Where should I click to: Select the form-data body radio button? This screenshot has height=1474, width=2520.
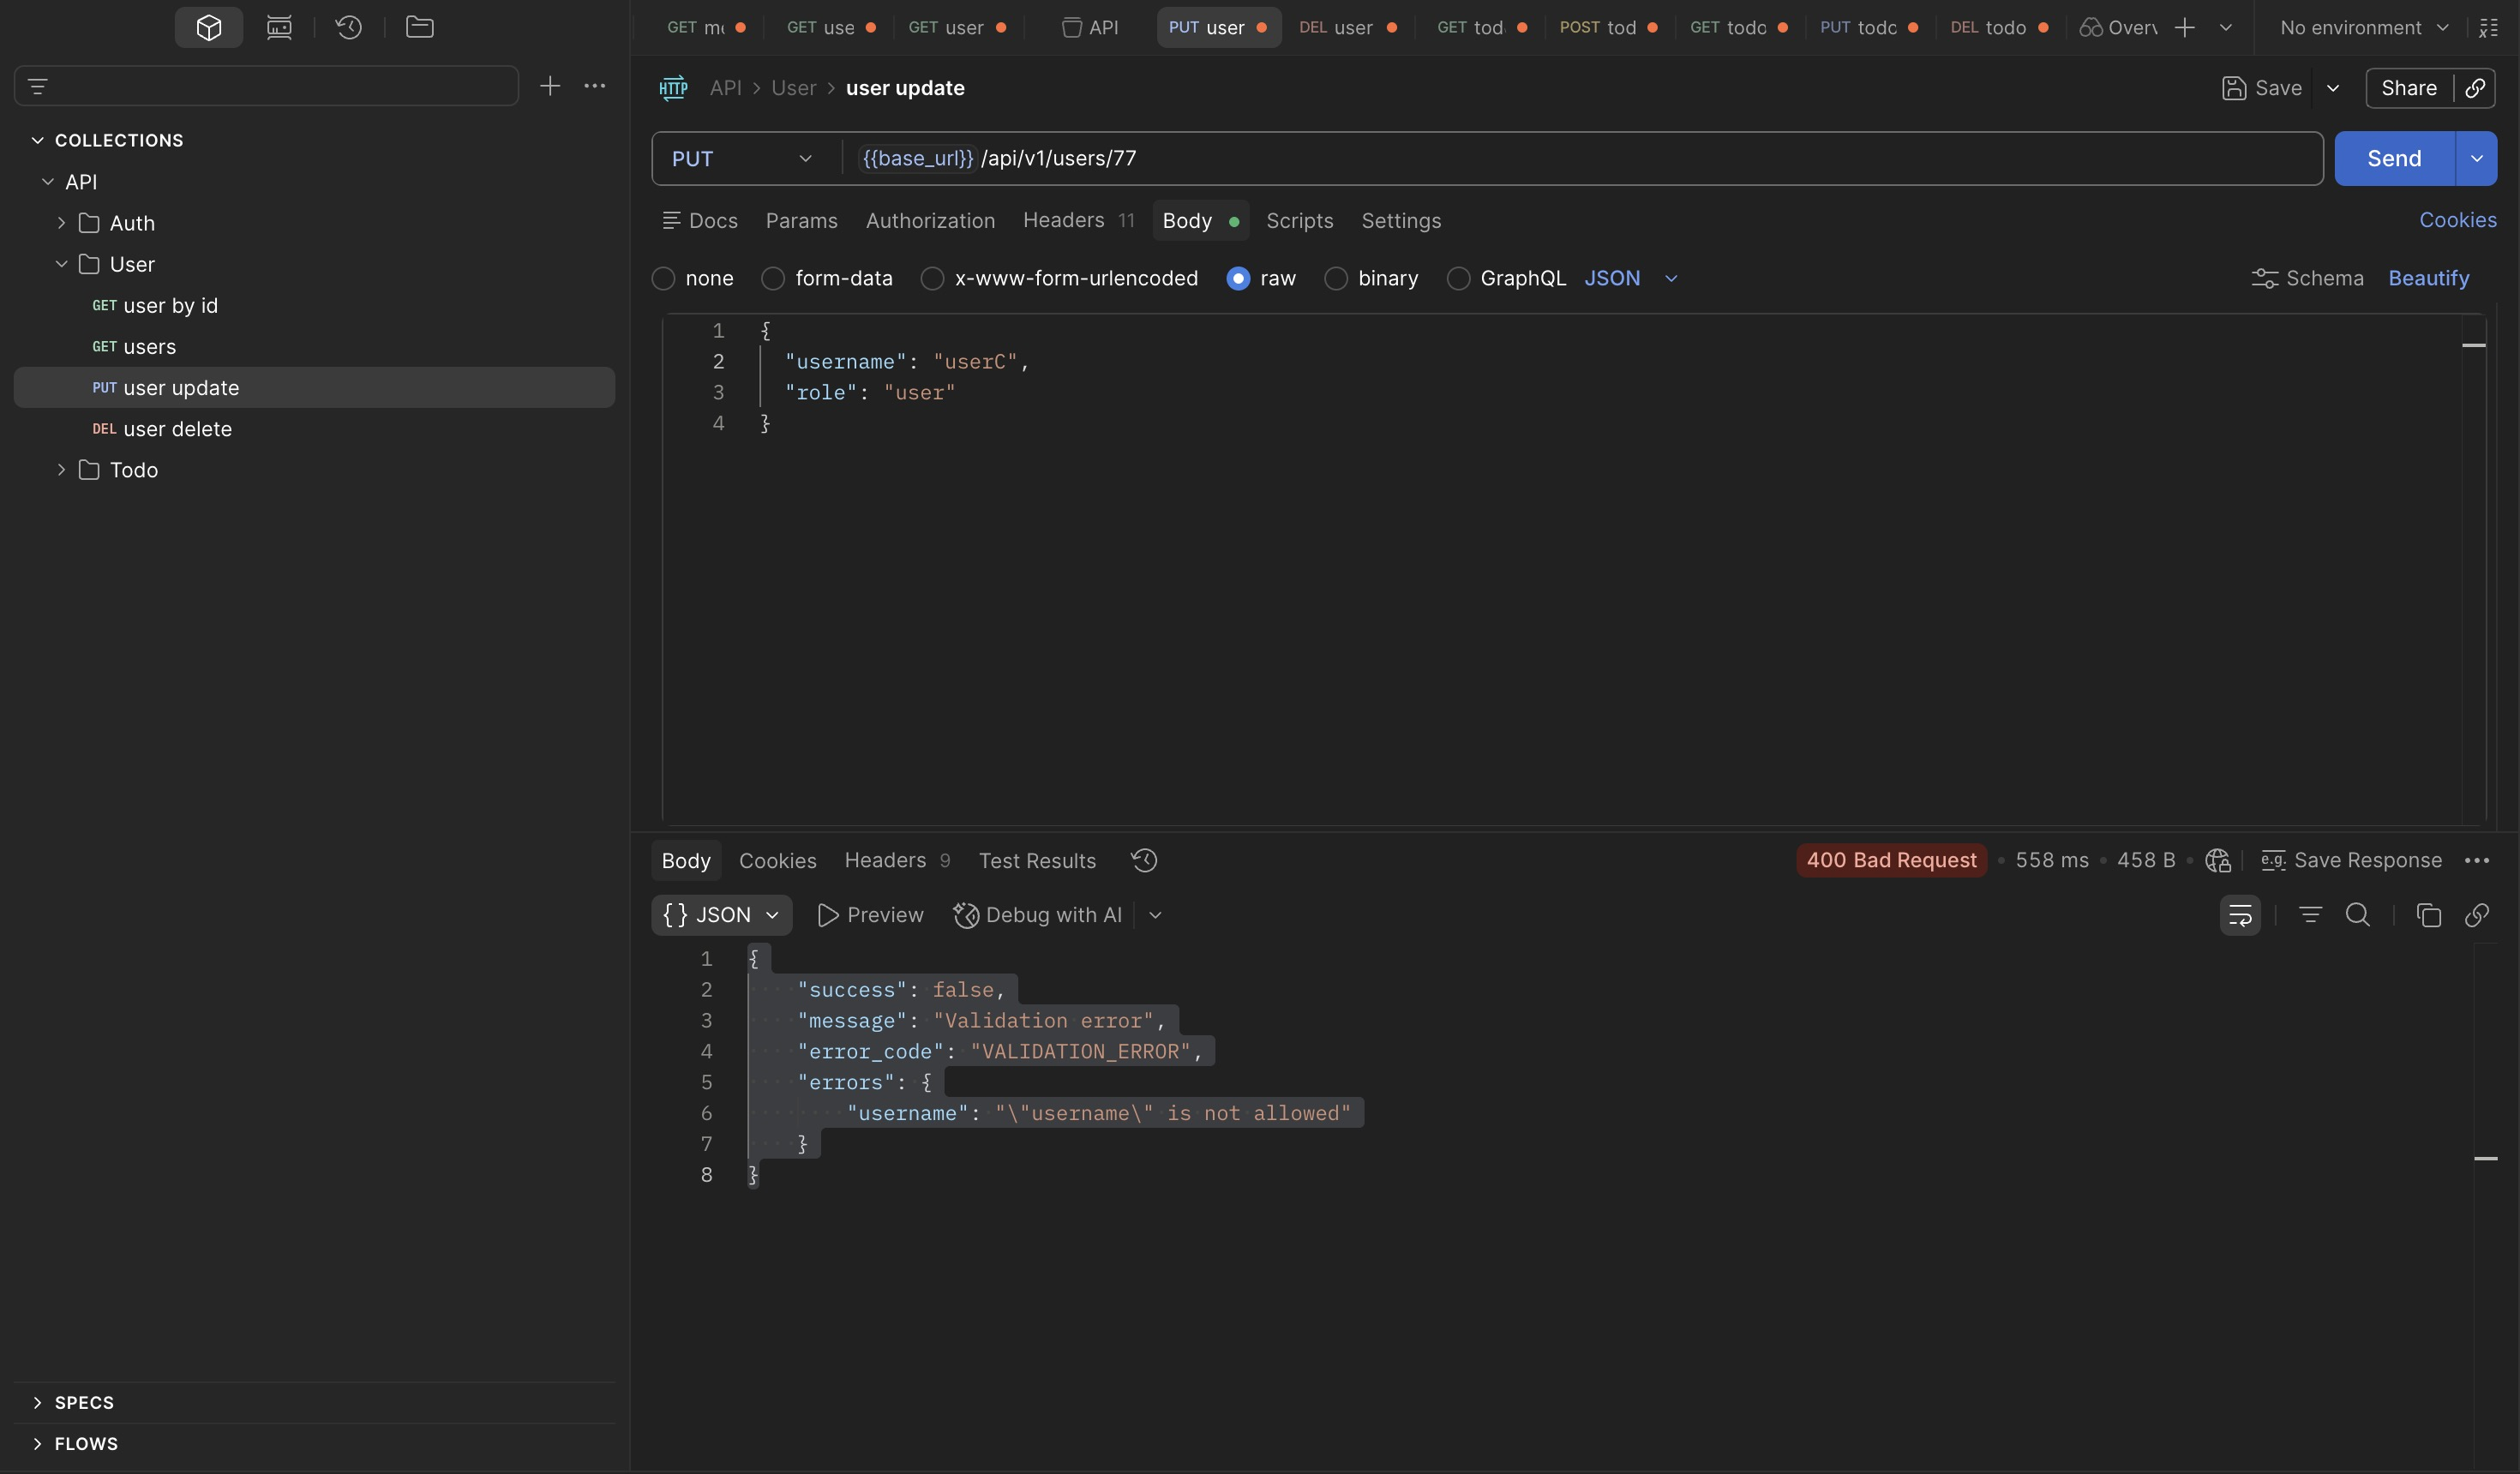tap(773, 278)
